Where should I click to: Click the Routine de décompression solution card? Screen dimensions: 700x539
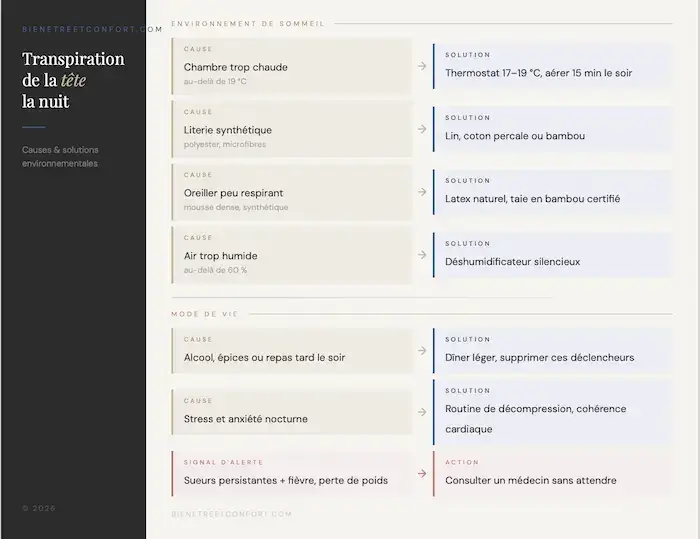(552, 413)
